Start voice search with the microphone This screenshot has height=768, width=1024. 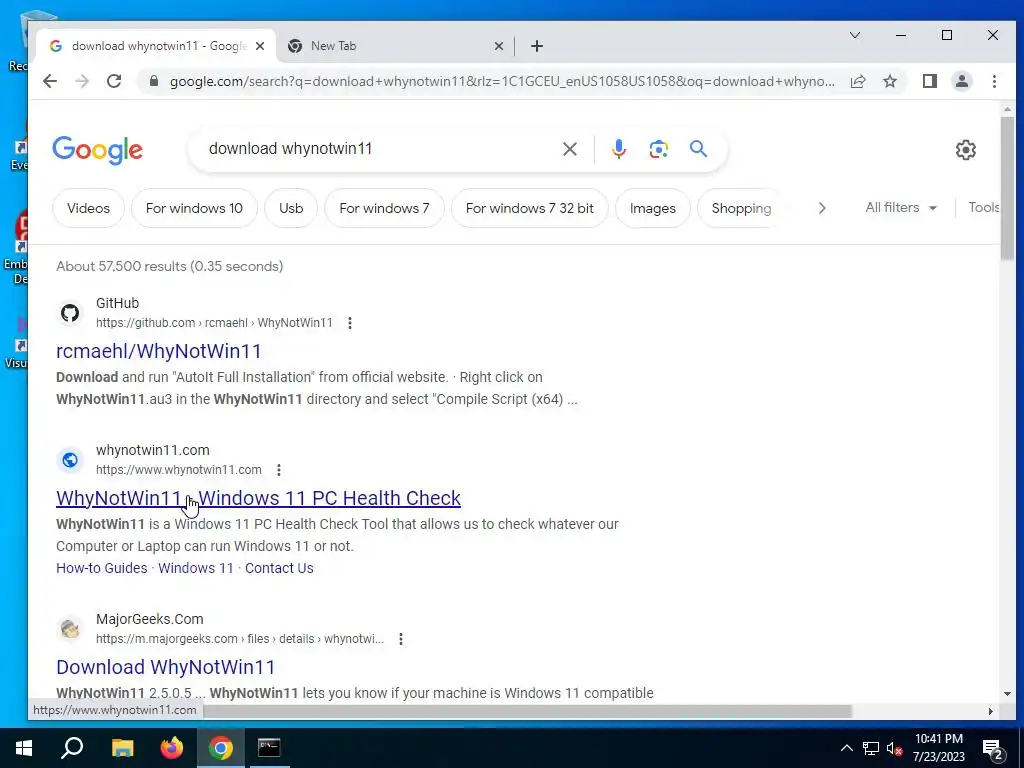[x=618, y=149]
